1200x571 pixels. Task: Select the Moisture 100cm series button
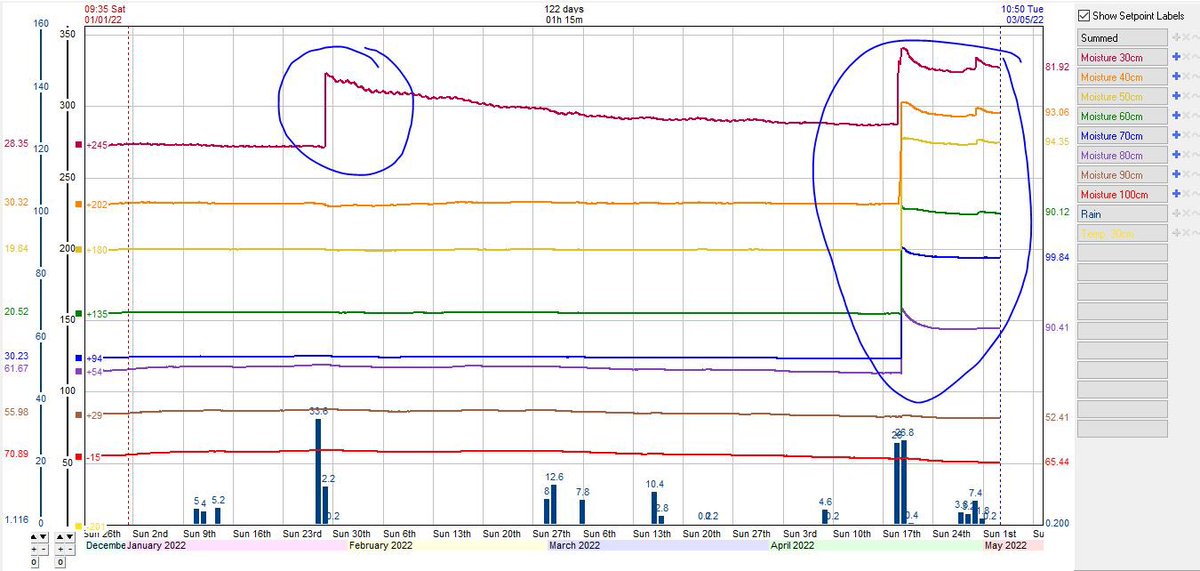[x=1122, y=194]
